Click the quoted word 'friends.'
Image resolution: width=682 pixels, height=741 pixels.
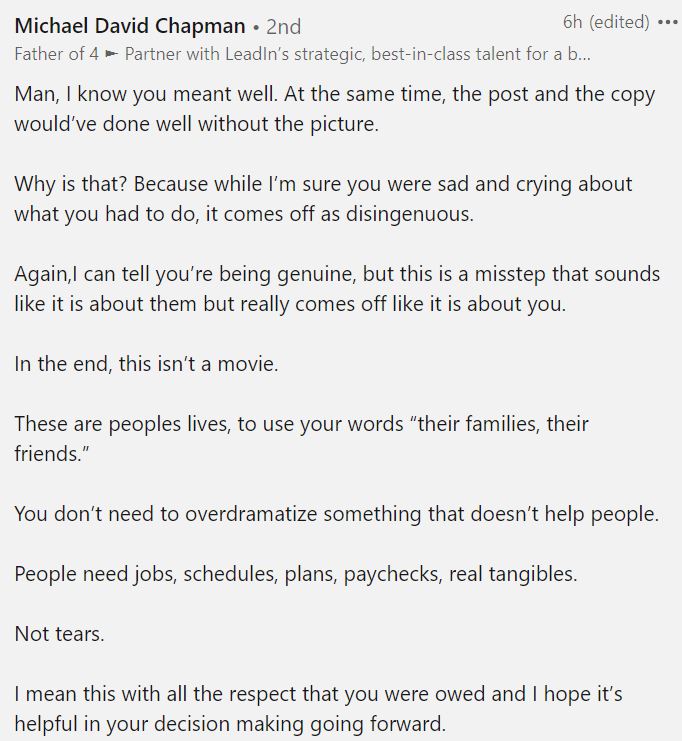point(52,454)
